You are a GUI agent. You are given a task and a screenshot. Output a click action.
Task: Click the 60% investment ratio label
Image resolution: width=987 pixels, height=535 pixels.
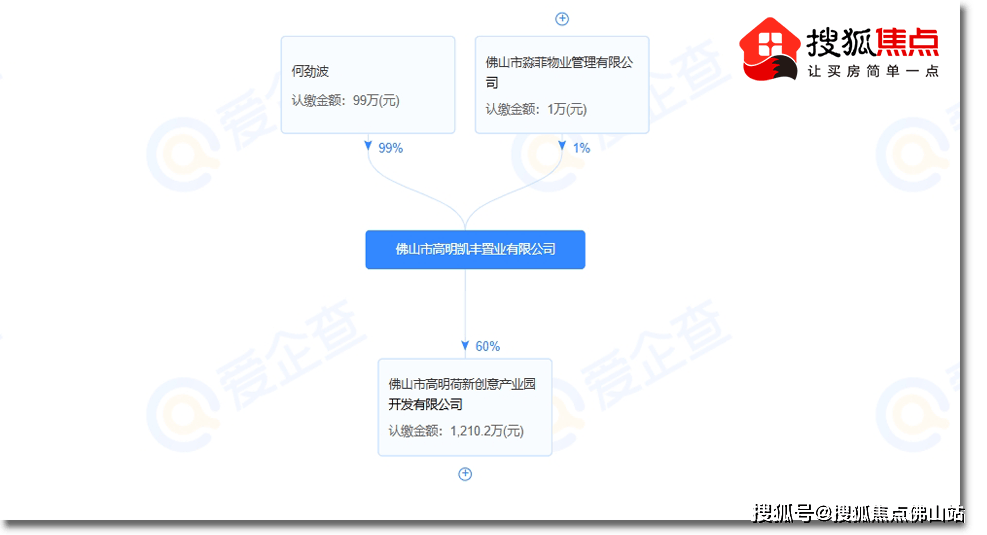487,346
